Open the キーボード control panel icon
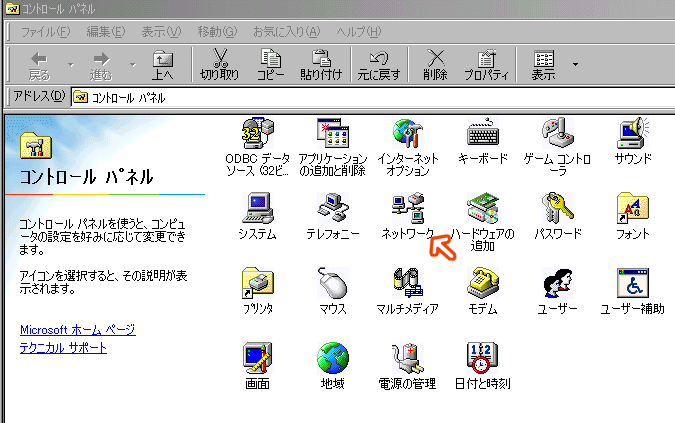675x423 pixels. coord(483,133)
